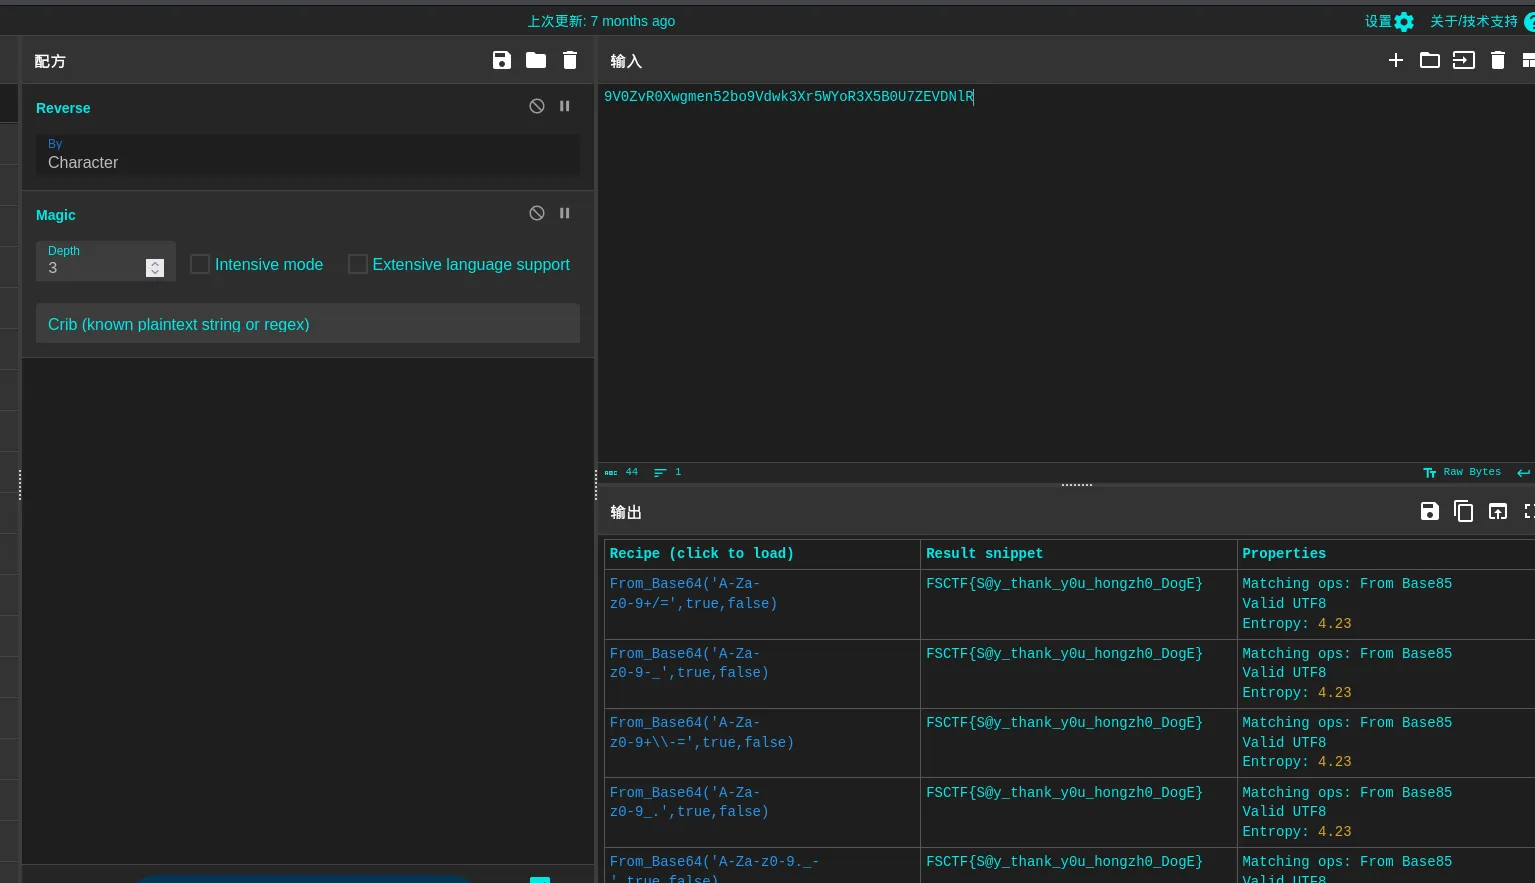This screenshot has width=1535, height=883.
Task: Clear input with trash icon
Action: [1498, 60]
